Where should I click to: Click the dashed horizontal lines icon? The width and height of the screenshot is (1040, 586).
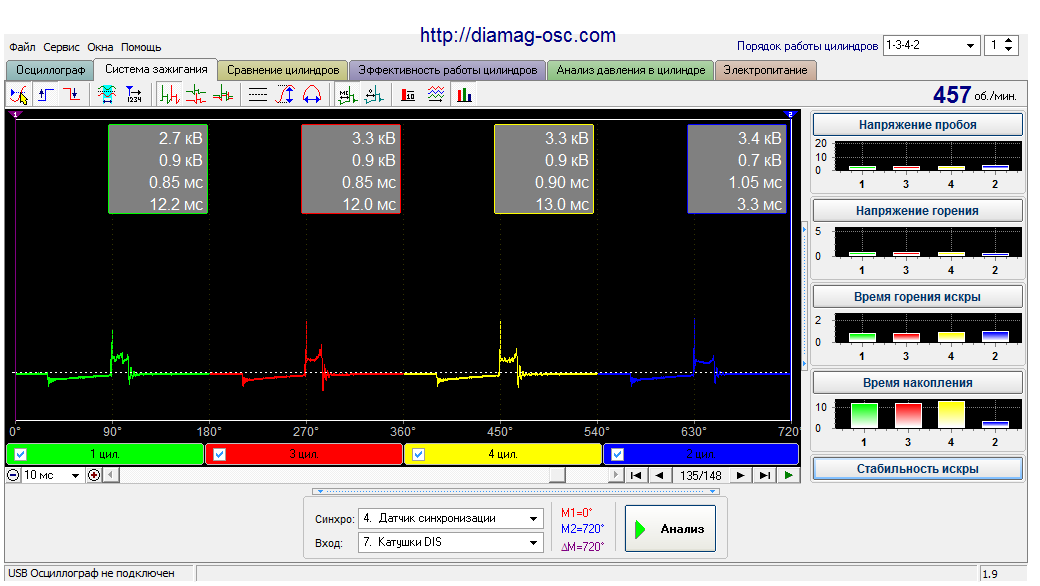coord(257,95)
